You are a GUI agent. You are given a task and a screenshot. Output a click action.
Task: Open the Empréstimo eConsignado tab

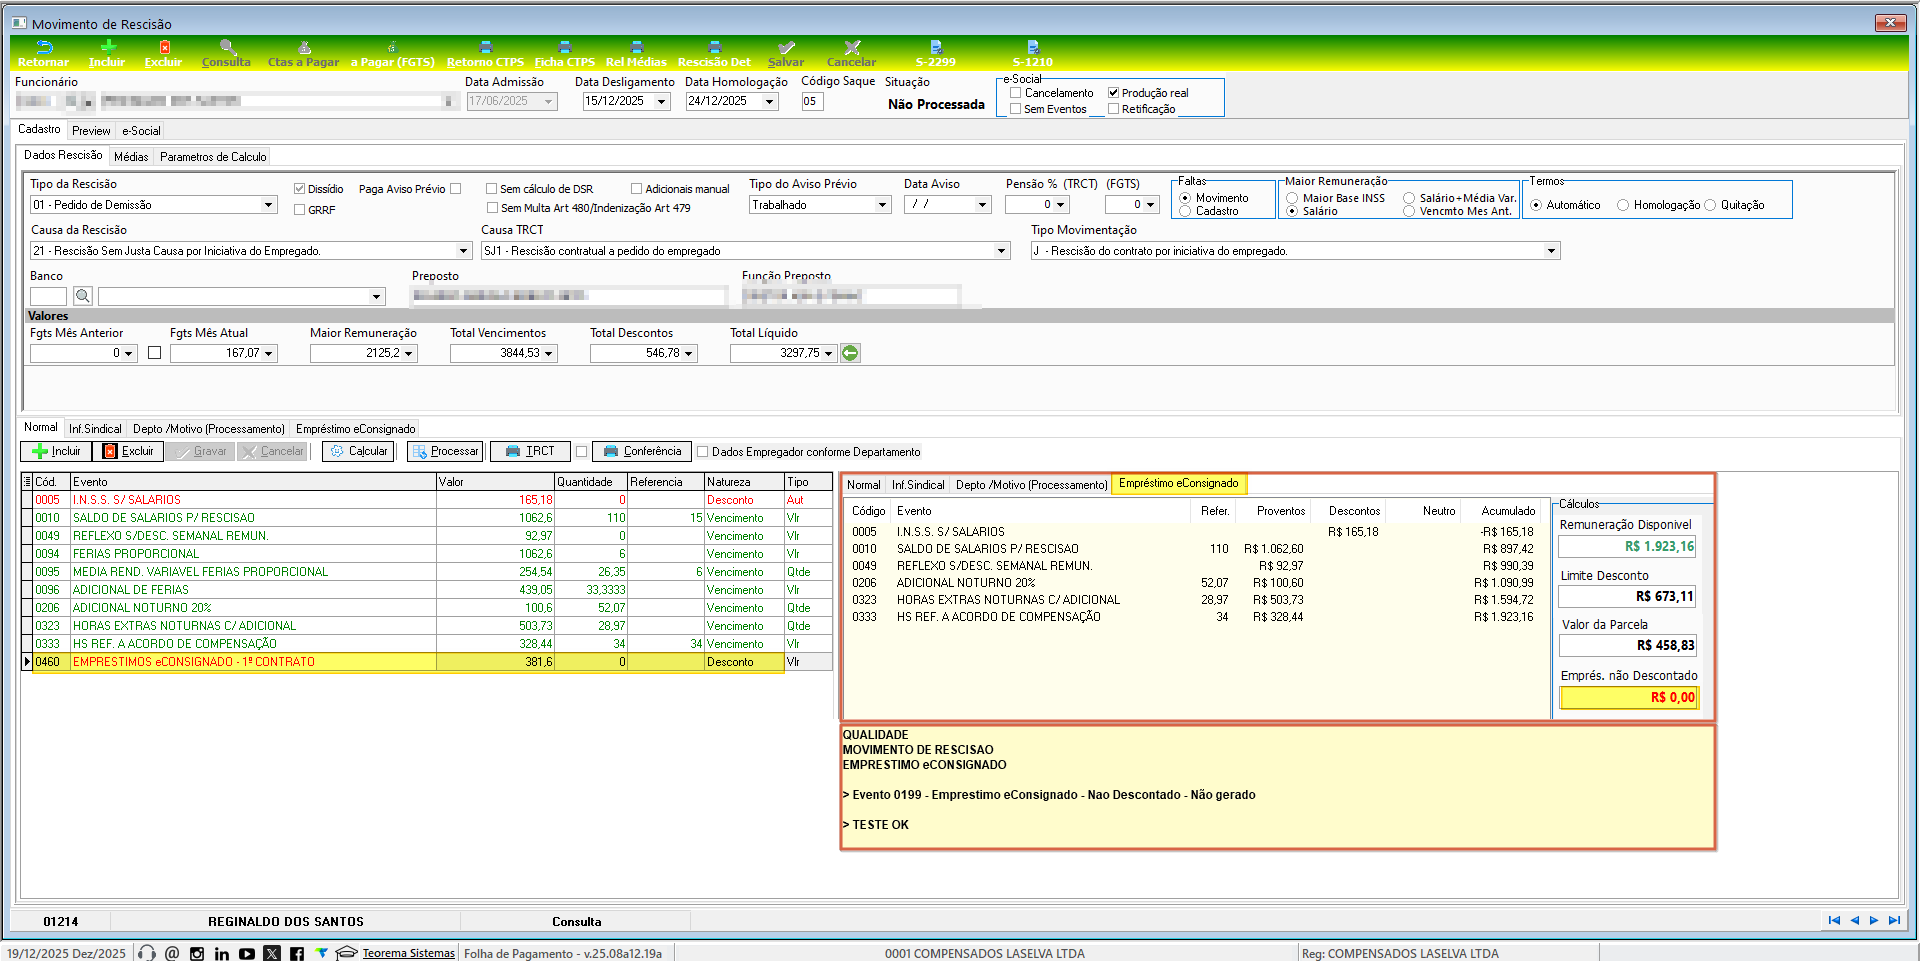[355, 429]
